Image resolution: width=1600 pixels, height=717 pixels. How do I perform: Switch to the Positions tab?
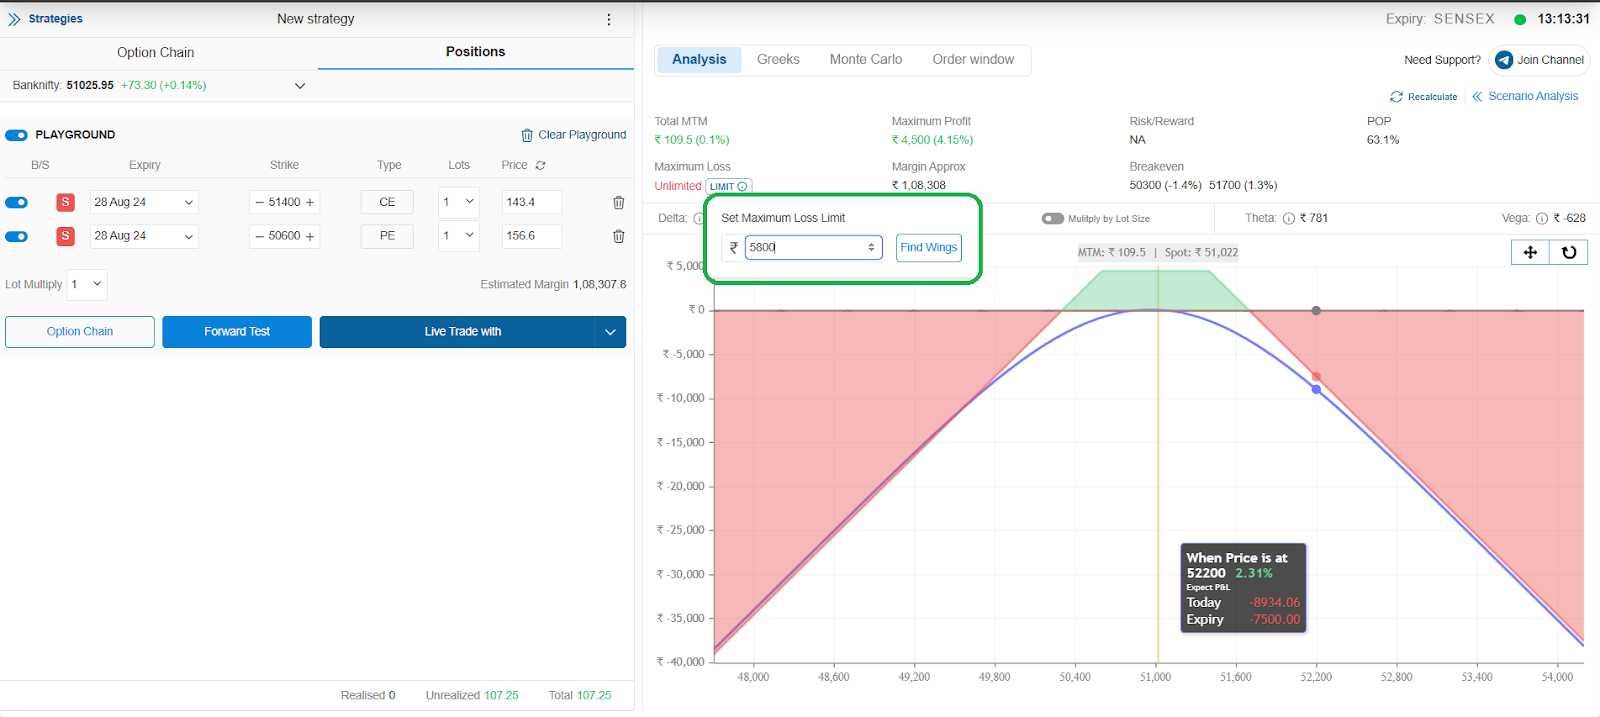476,52
